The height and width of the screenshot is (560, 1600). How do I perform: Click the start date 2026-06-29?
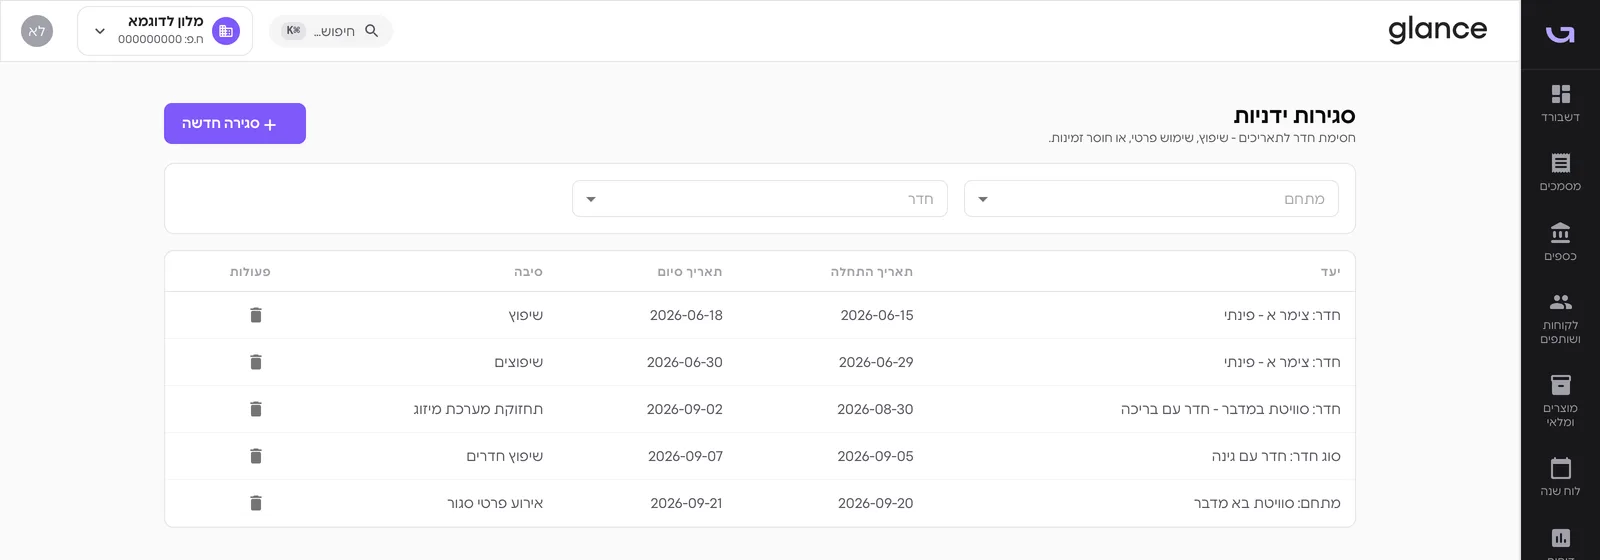click(x=876, y=362)
